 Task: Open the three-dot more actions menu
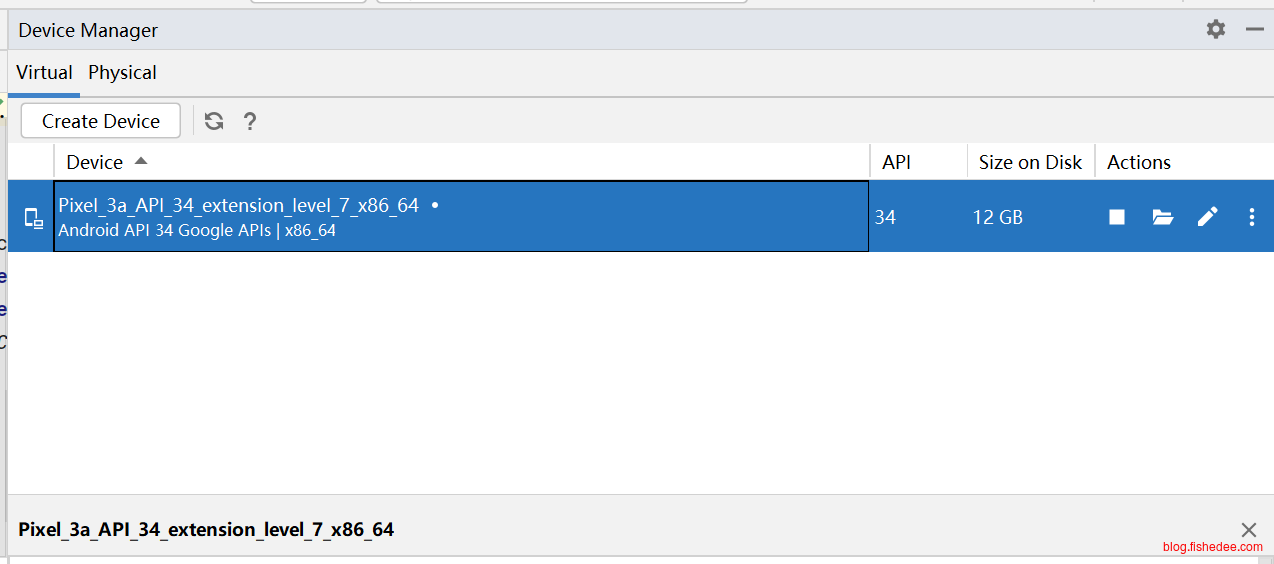click(1252, 217)
